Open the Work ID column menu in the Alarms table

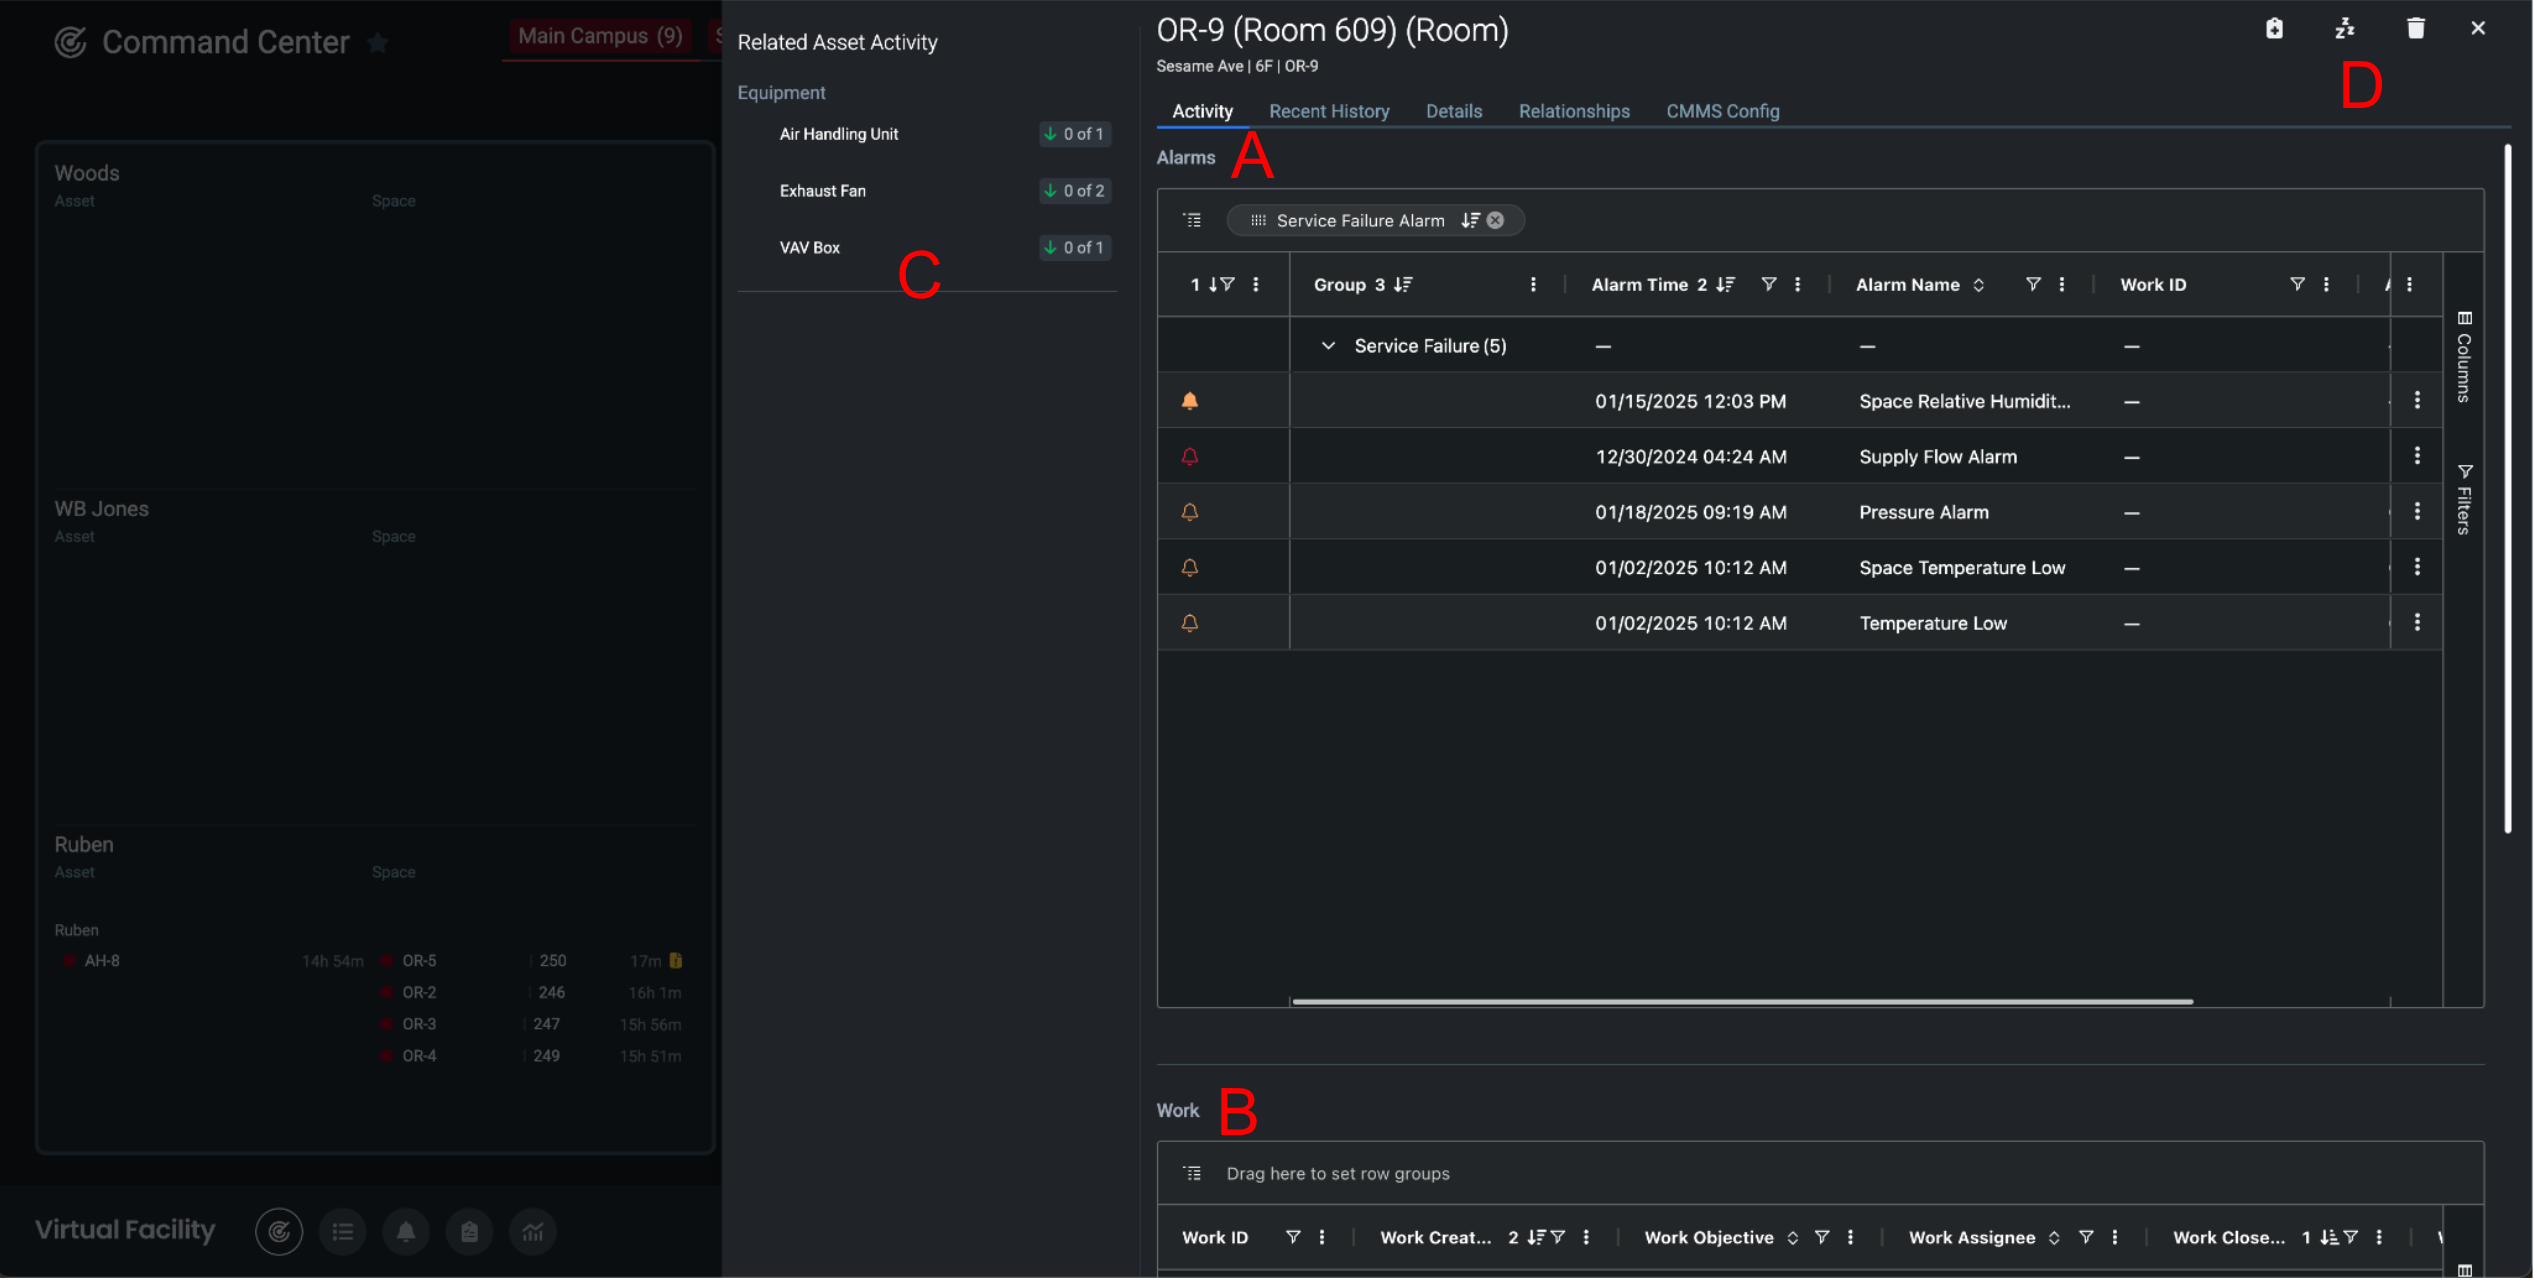click(x=2327, y=285)
